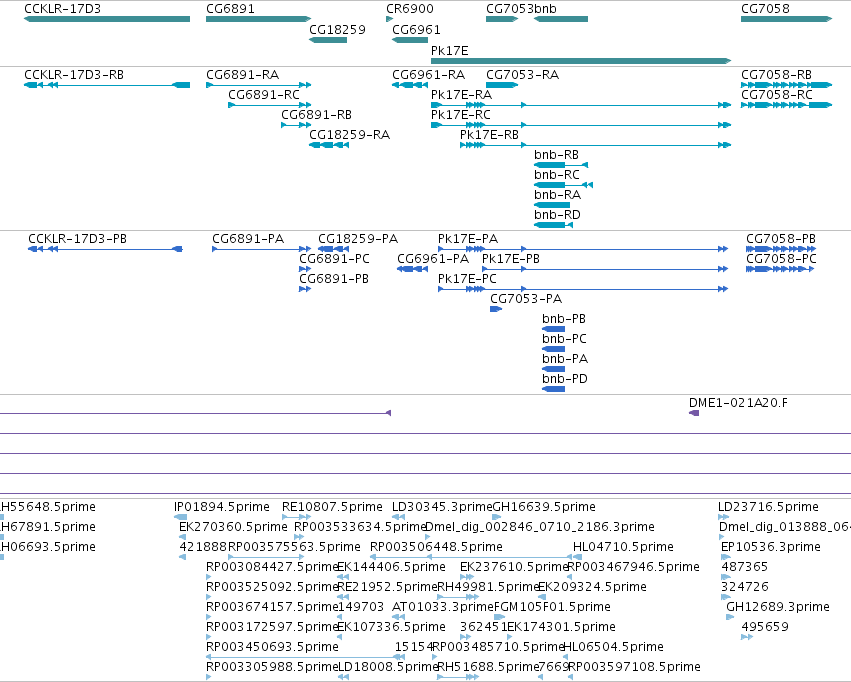Click the 487365 EST label
851x682 pixels.
tap(745, 568)
